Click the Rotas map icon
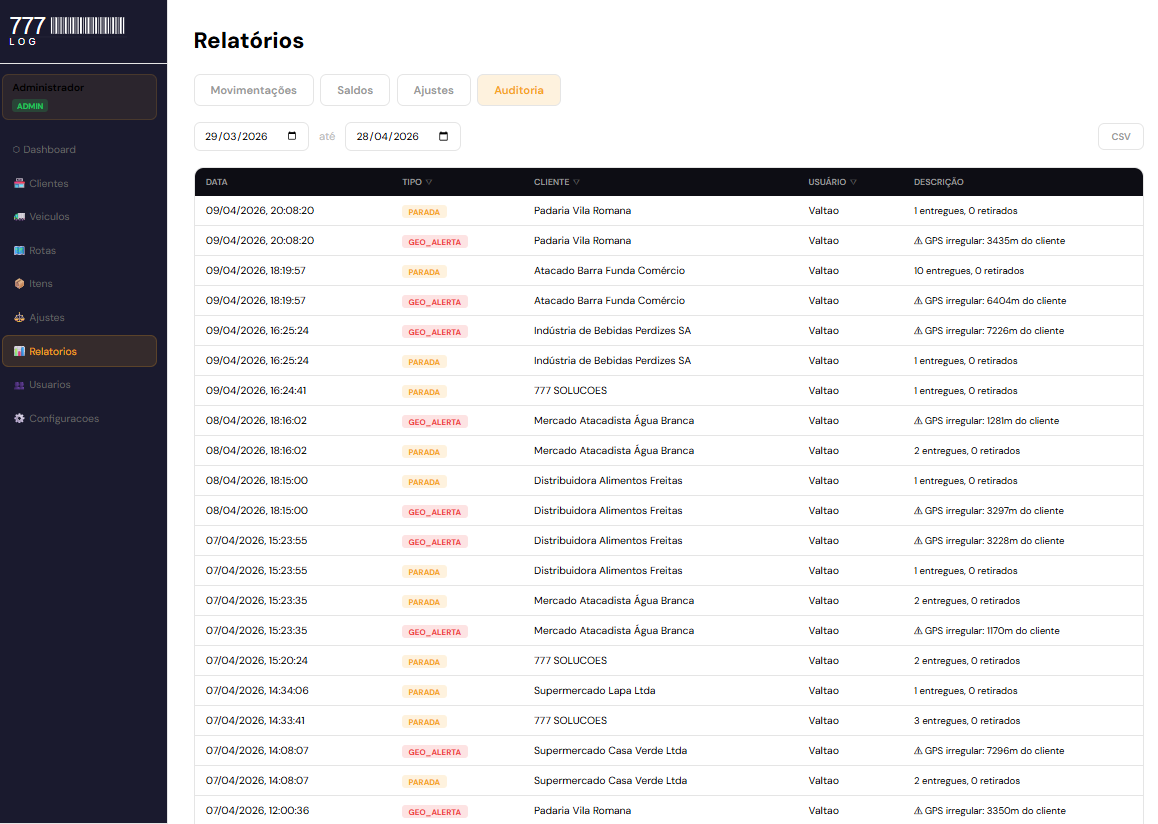 [x=19, y=251]
